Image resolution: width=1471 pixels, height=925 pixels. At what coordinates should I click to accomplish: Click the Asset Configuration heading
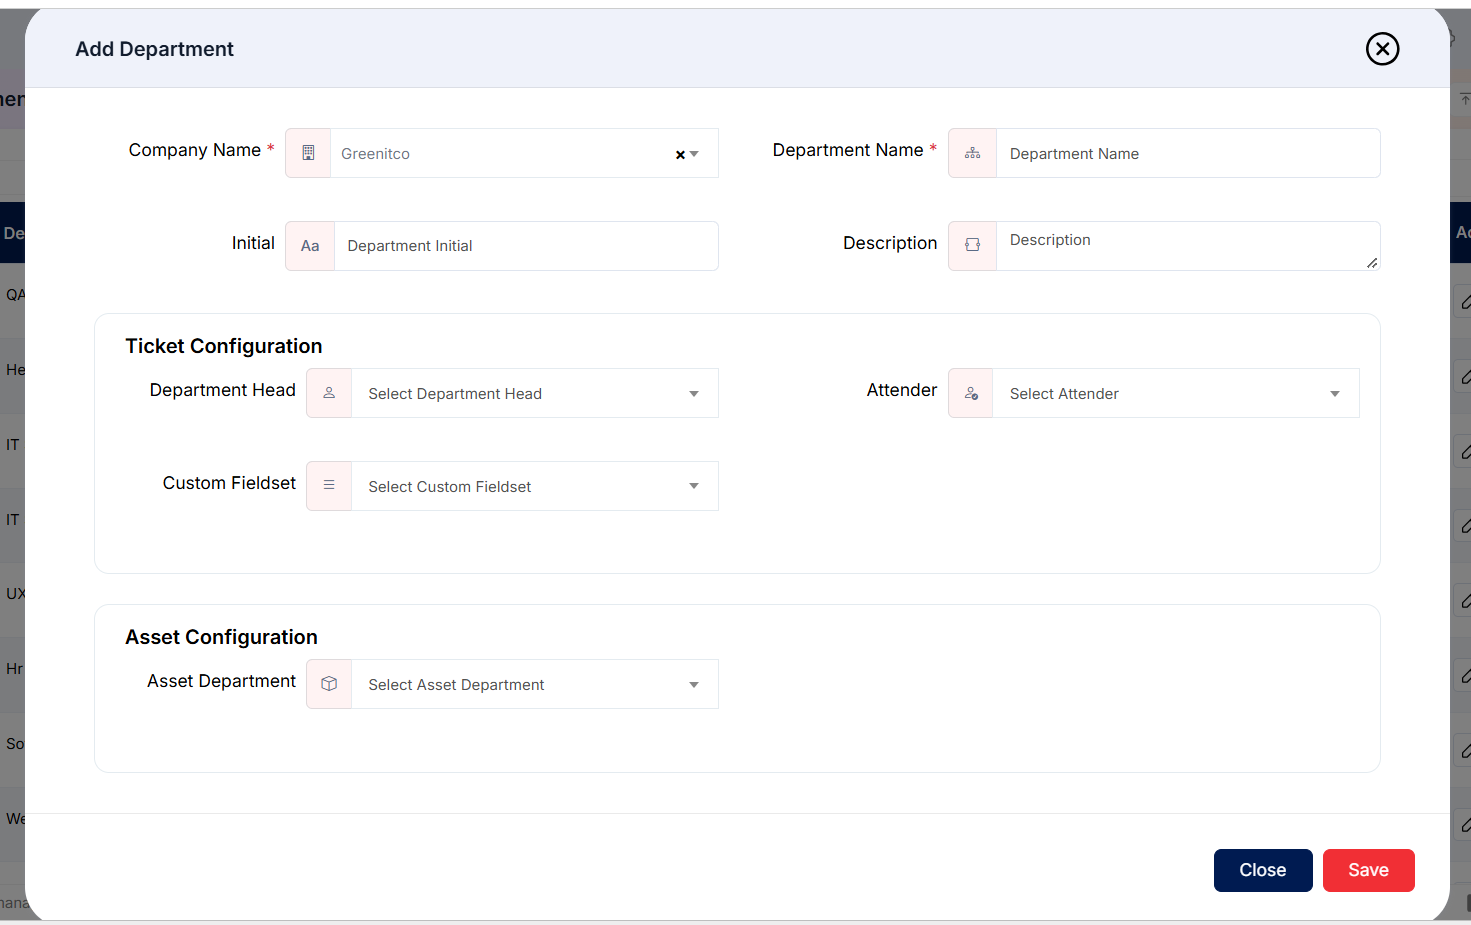(x=221, y=637)
